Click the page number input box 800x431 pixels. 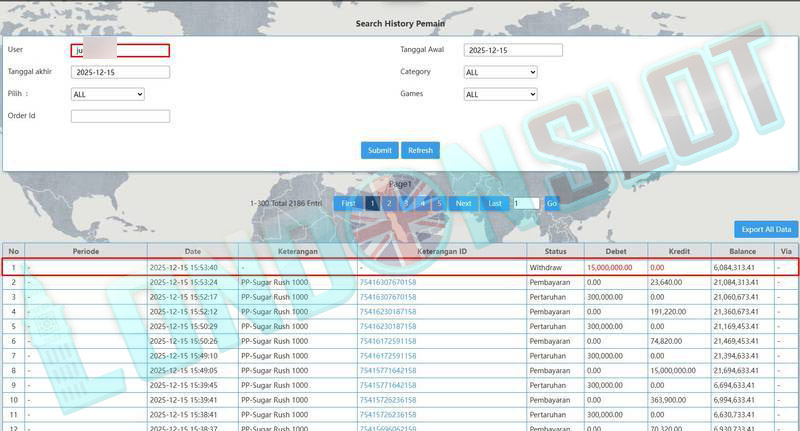click(526, 203)
